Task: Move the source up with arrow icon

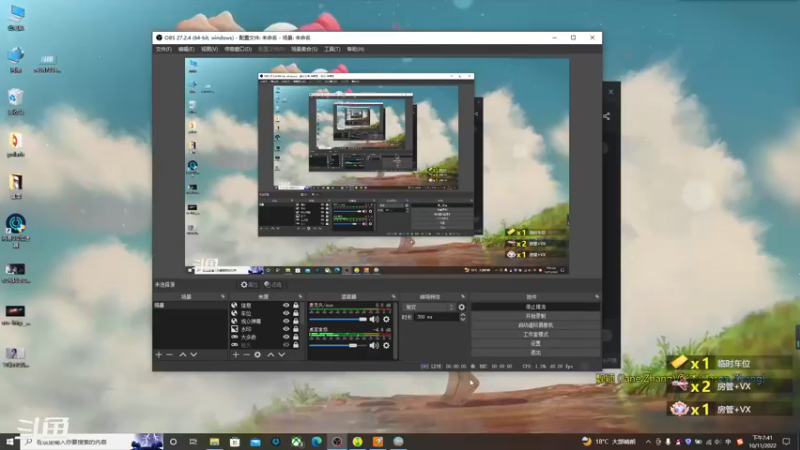Action: 270,355
